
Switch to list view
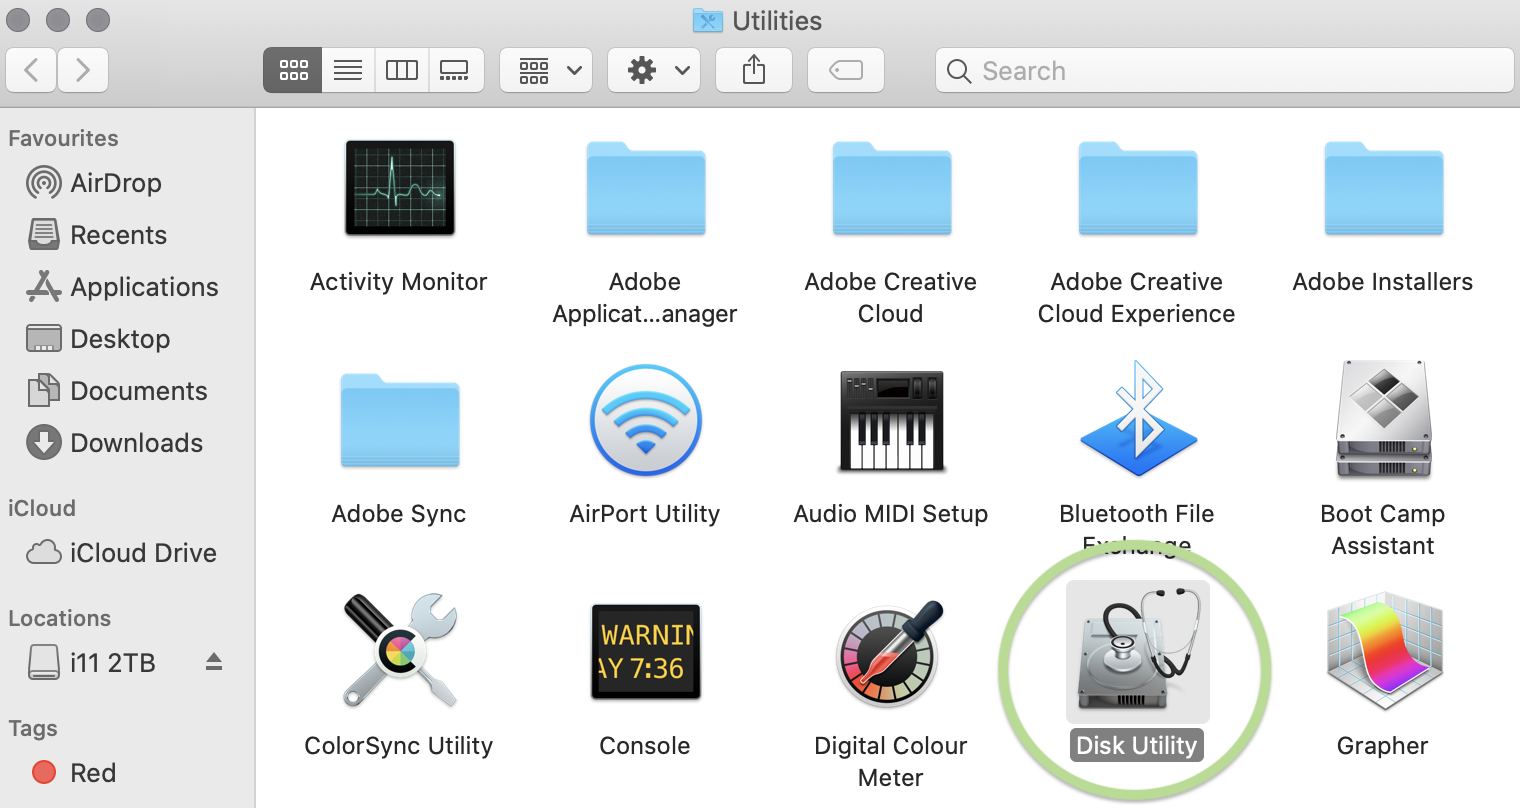pos(348,70)
